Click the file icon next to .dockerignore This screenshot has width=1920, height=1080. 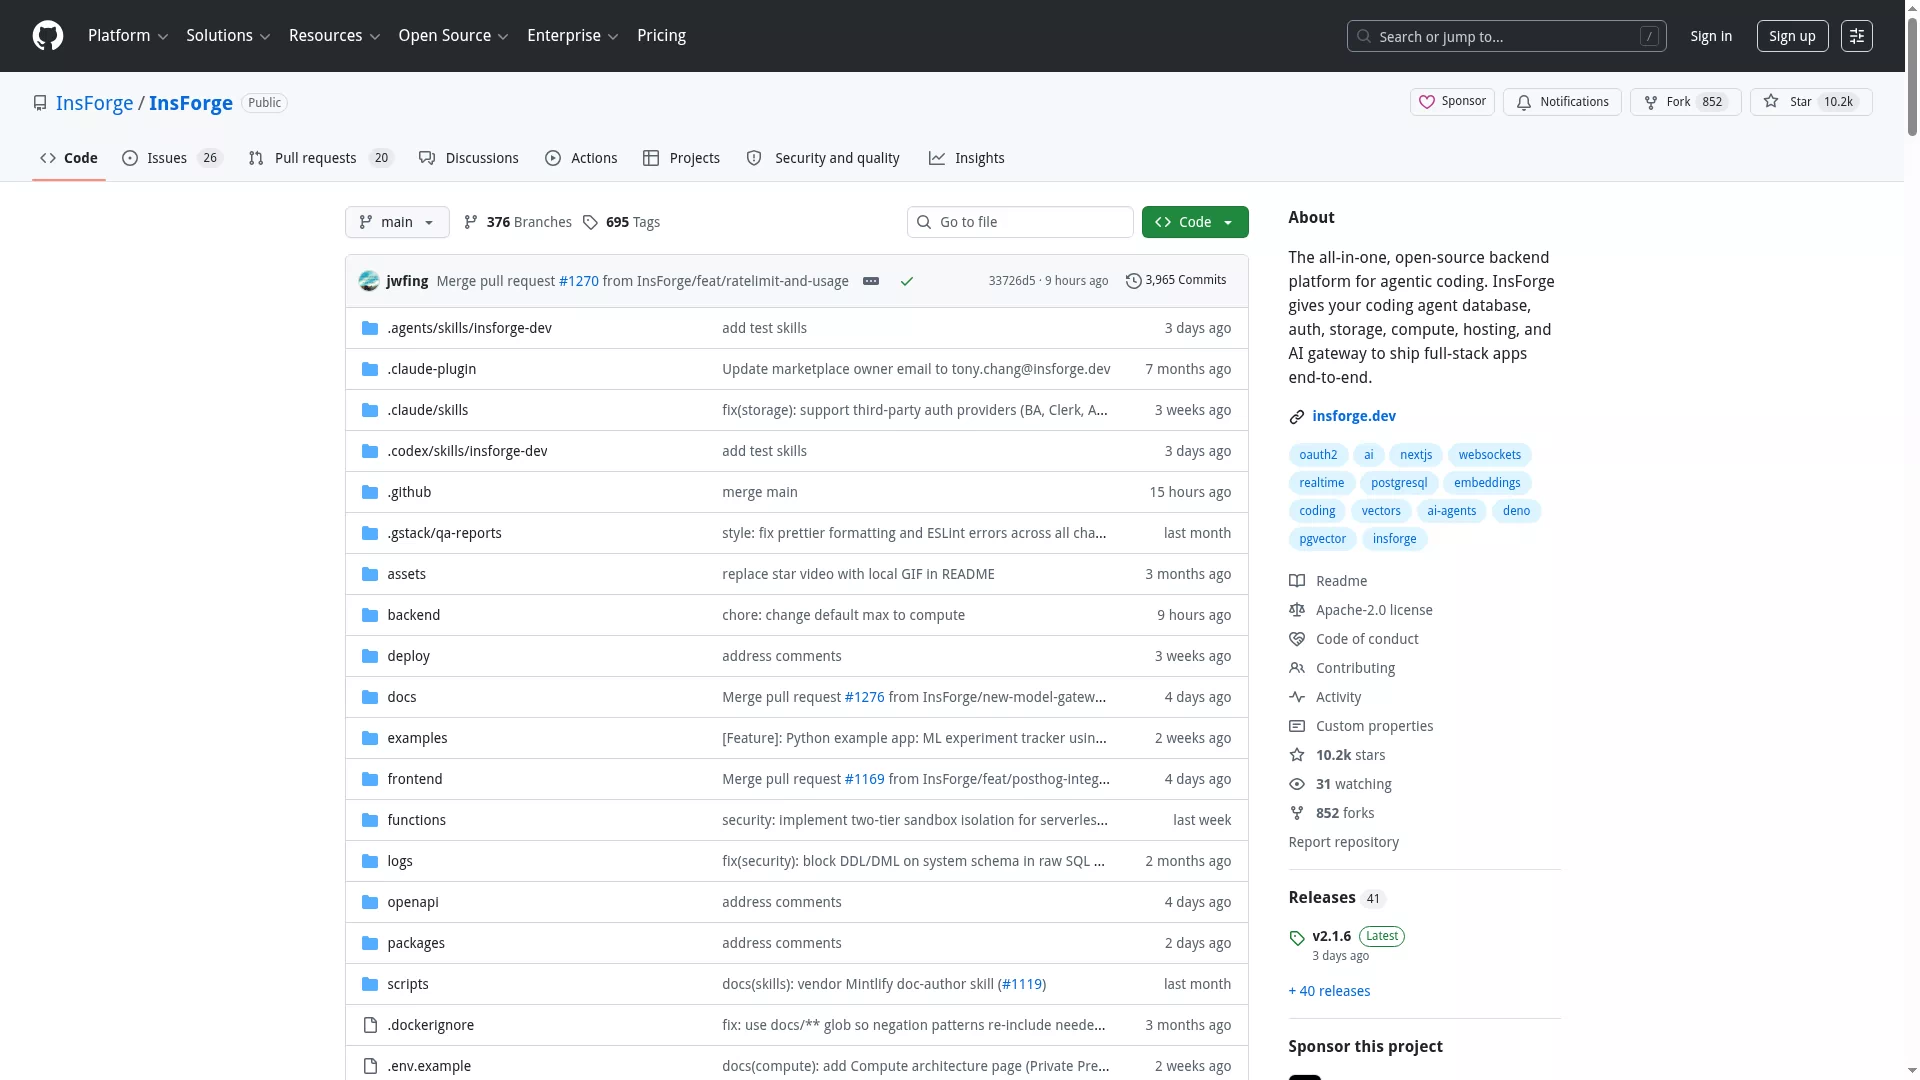pos(370,1025)
